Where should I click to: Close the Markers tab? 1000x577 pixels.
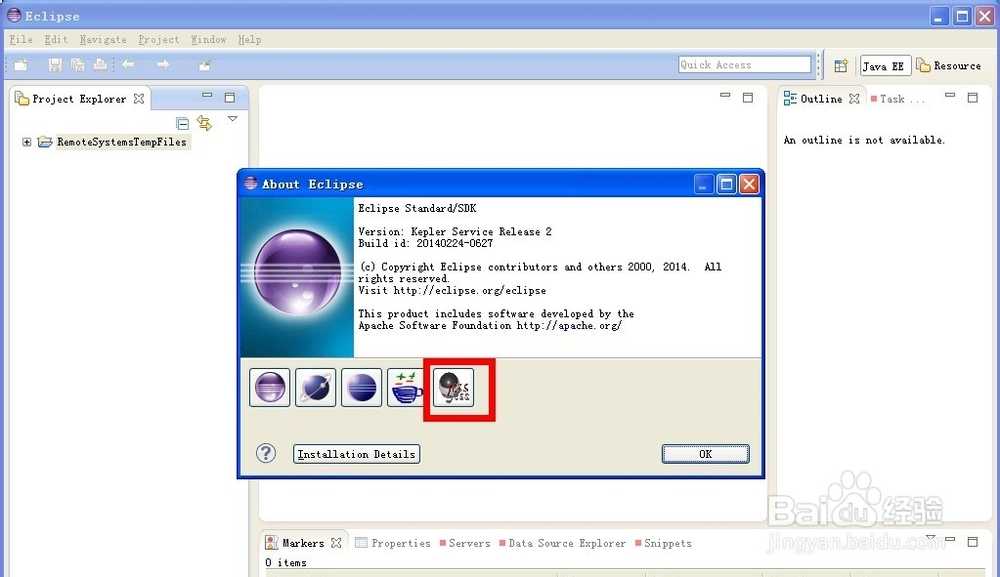[336, 543]
